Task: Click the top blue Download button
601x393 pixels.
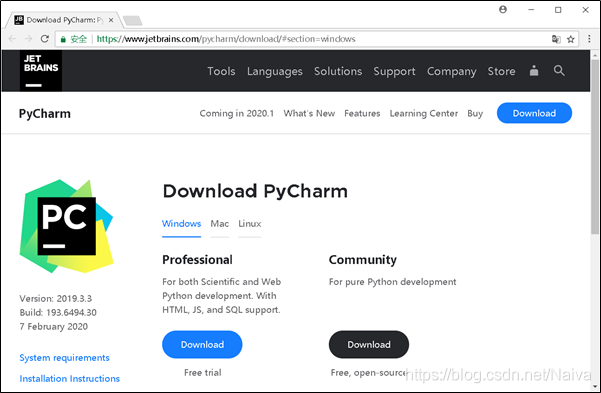Action: coord(534,113)
